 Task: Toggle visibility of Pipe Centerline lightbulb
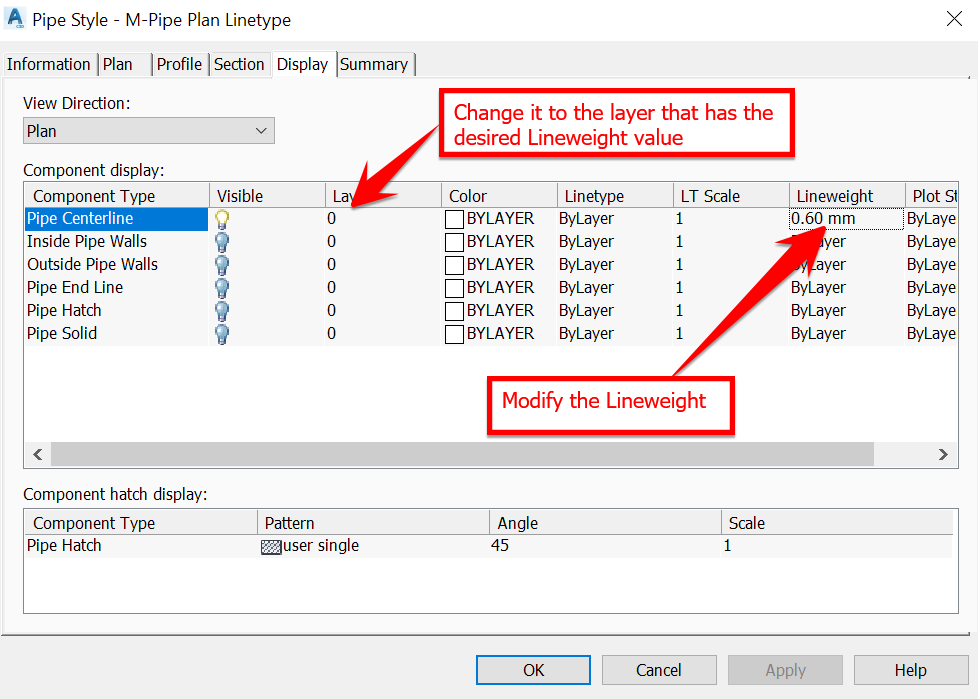[x=220, y=218]
